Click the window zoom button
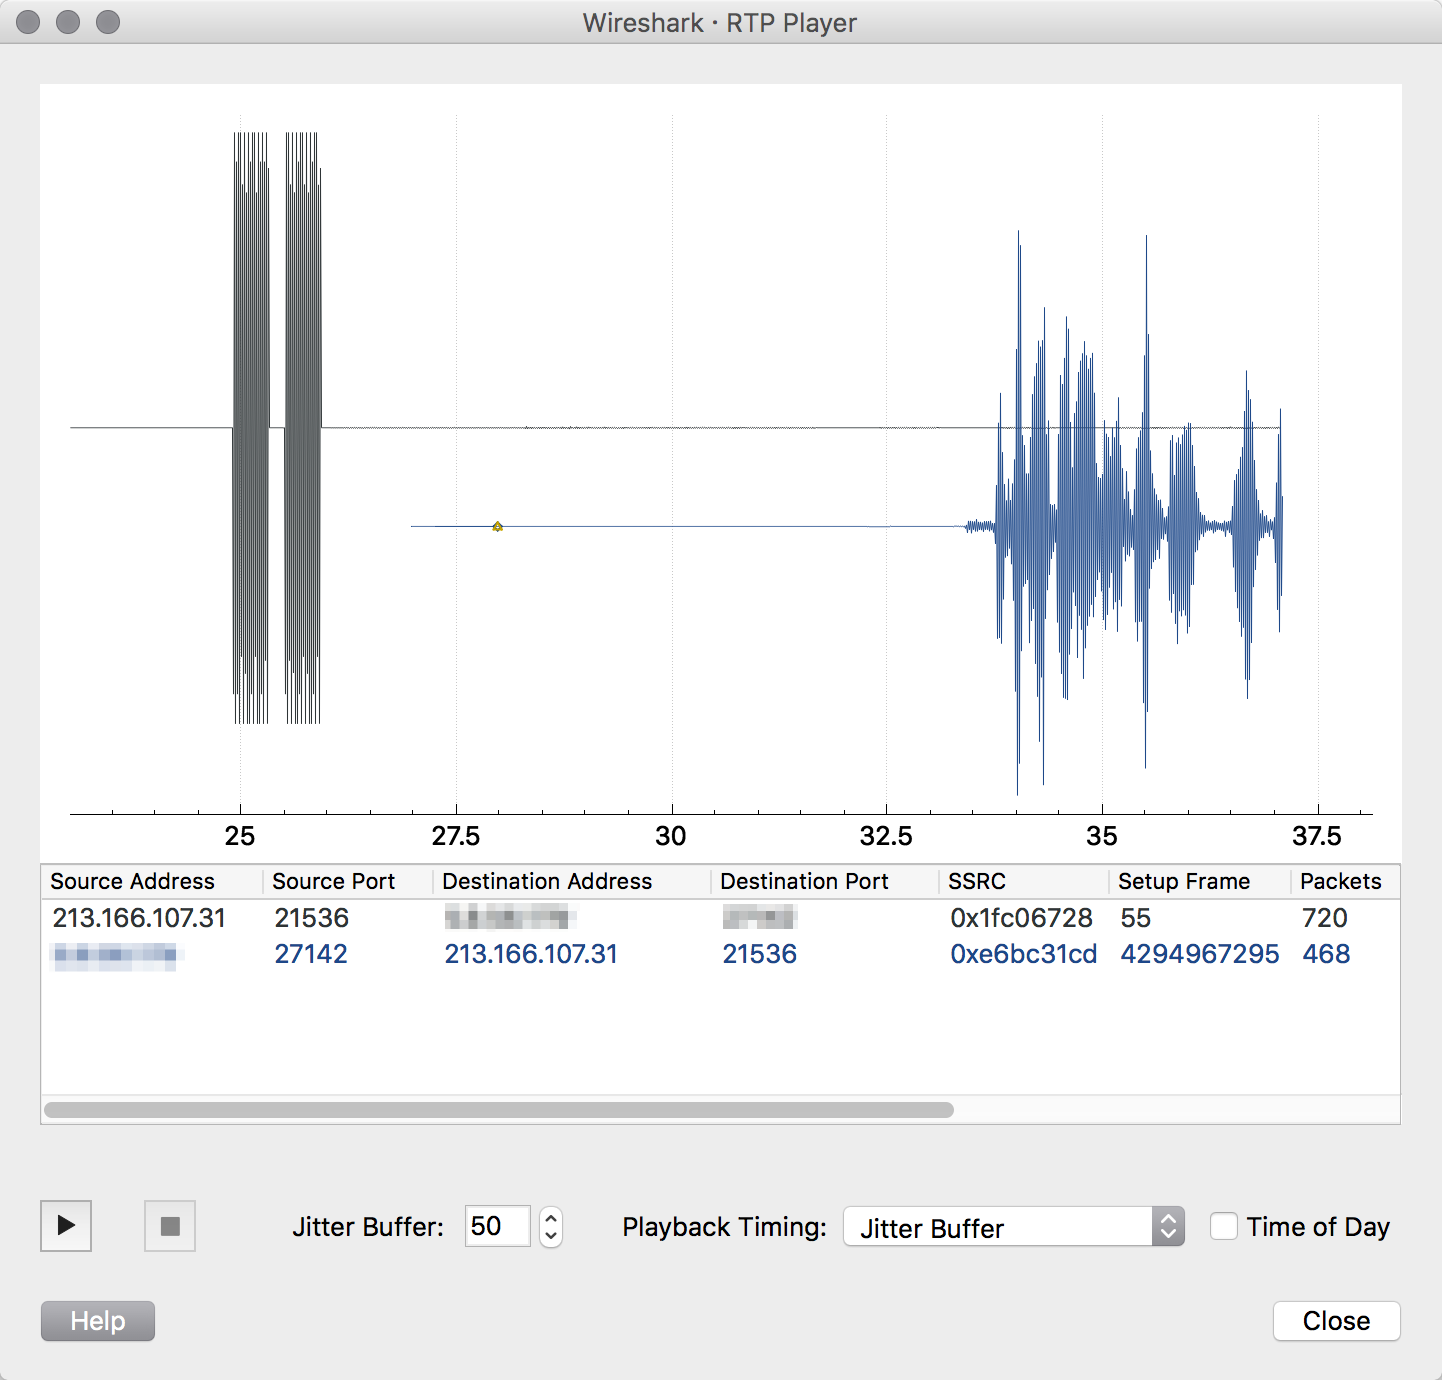This screenshot has width=1442, height=1380. coord(108,22)
